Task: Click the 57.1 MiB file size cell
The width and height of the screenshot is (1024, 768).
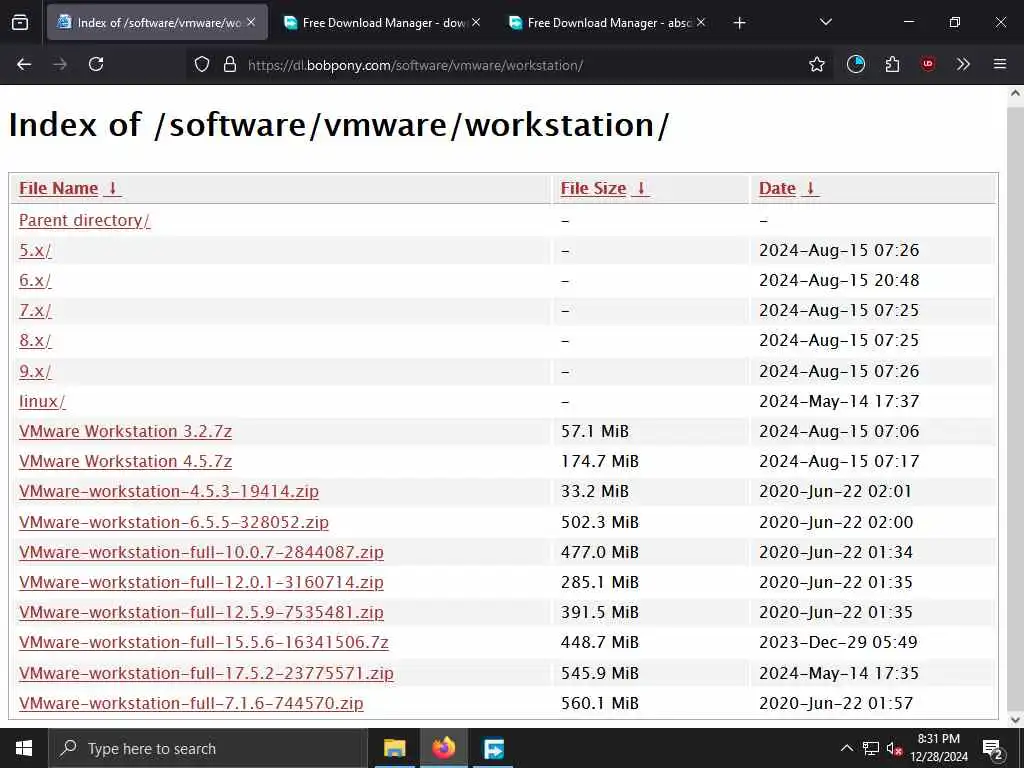Action: point(594,431)
